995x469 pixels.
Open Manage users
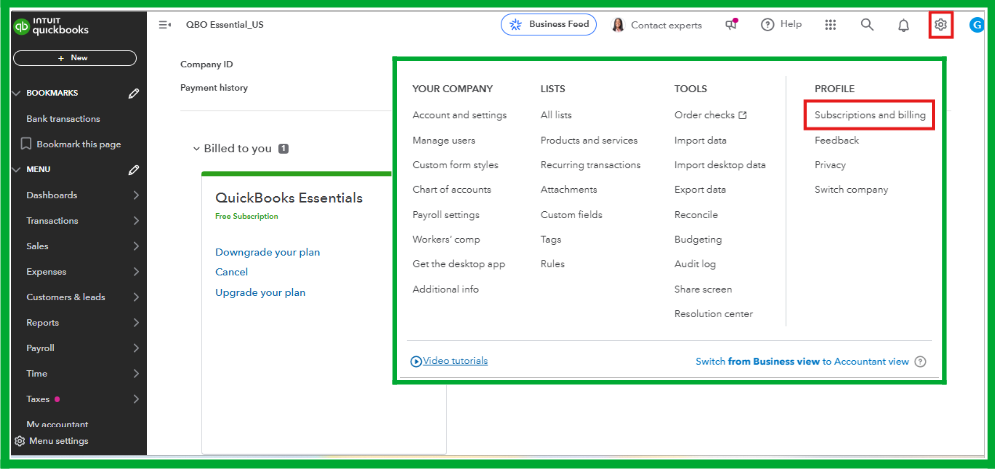click(444, 140)
